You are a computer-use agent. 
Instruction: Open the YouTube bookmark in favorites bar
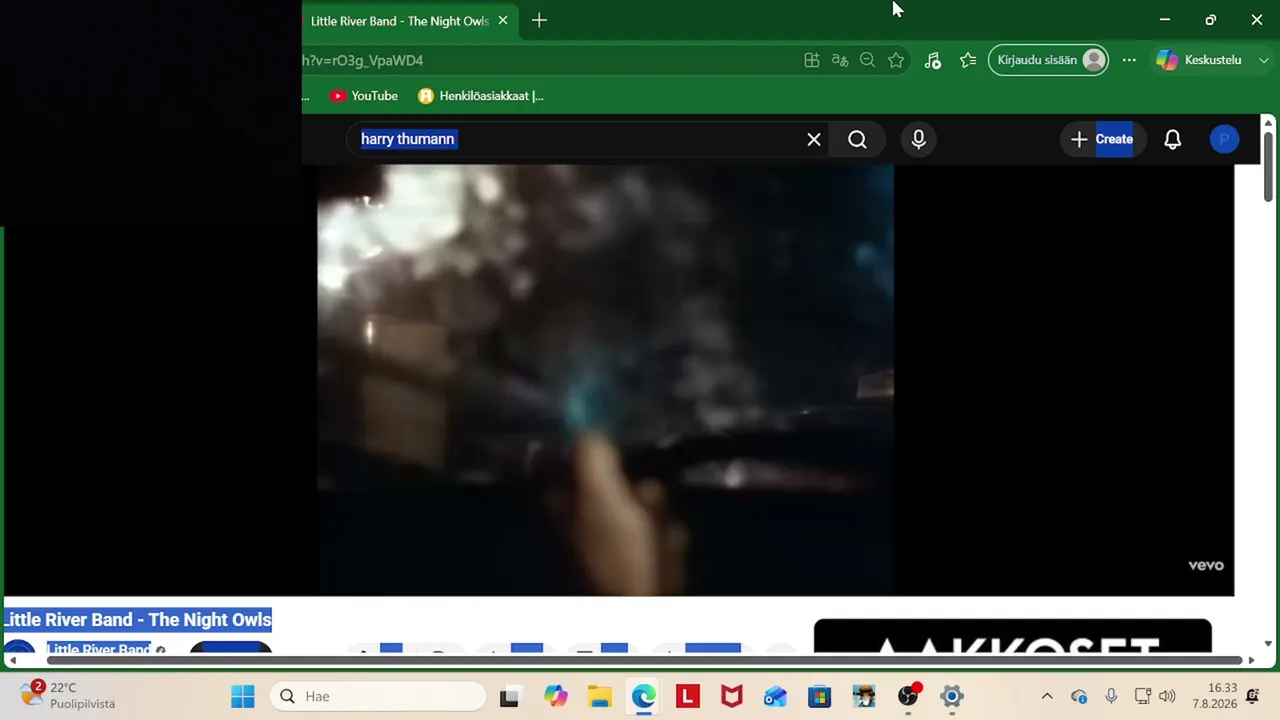point(364,96)
